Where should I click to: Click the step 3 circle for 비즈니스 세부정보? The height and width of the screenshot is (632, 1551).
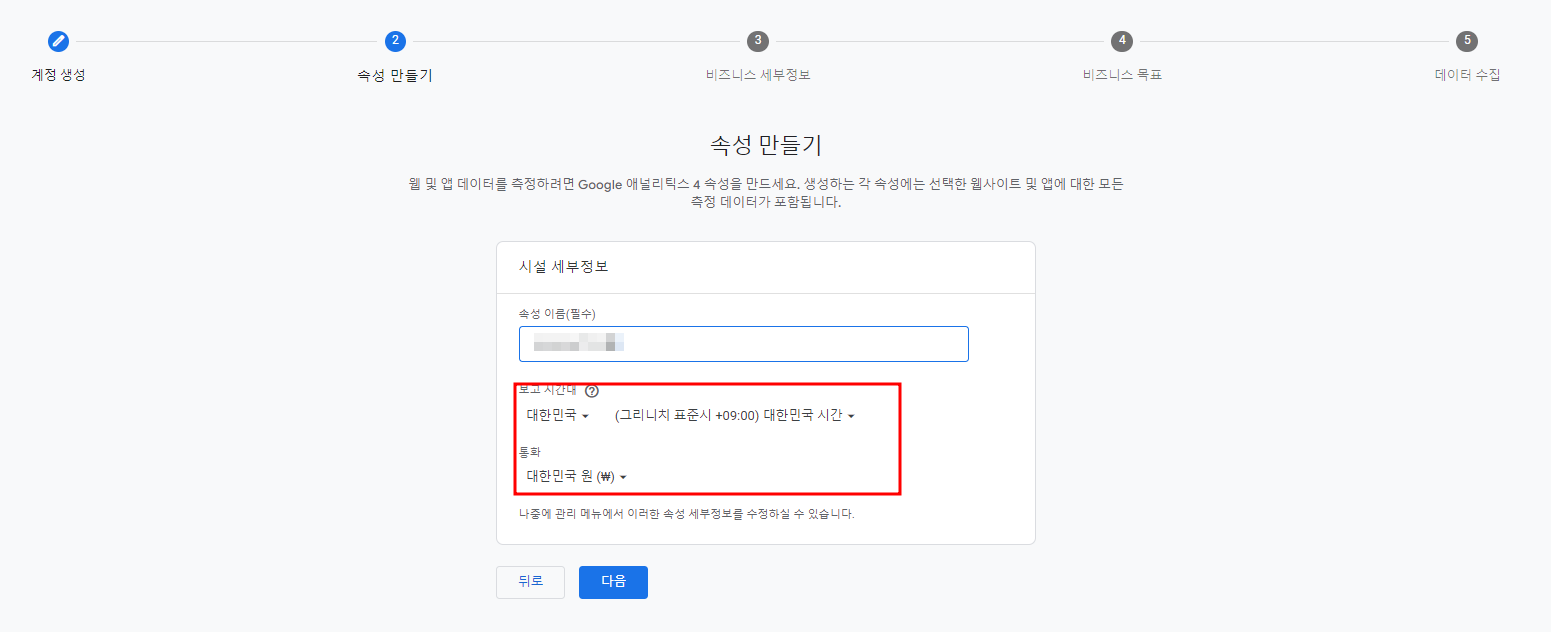pos(757,41)
